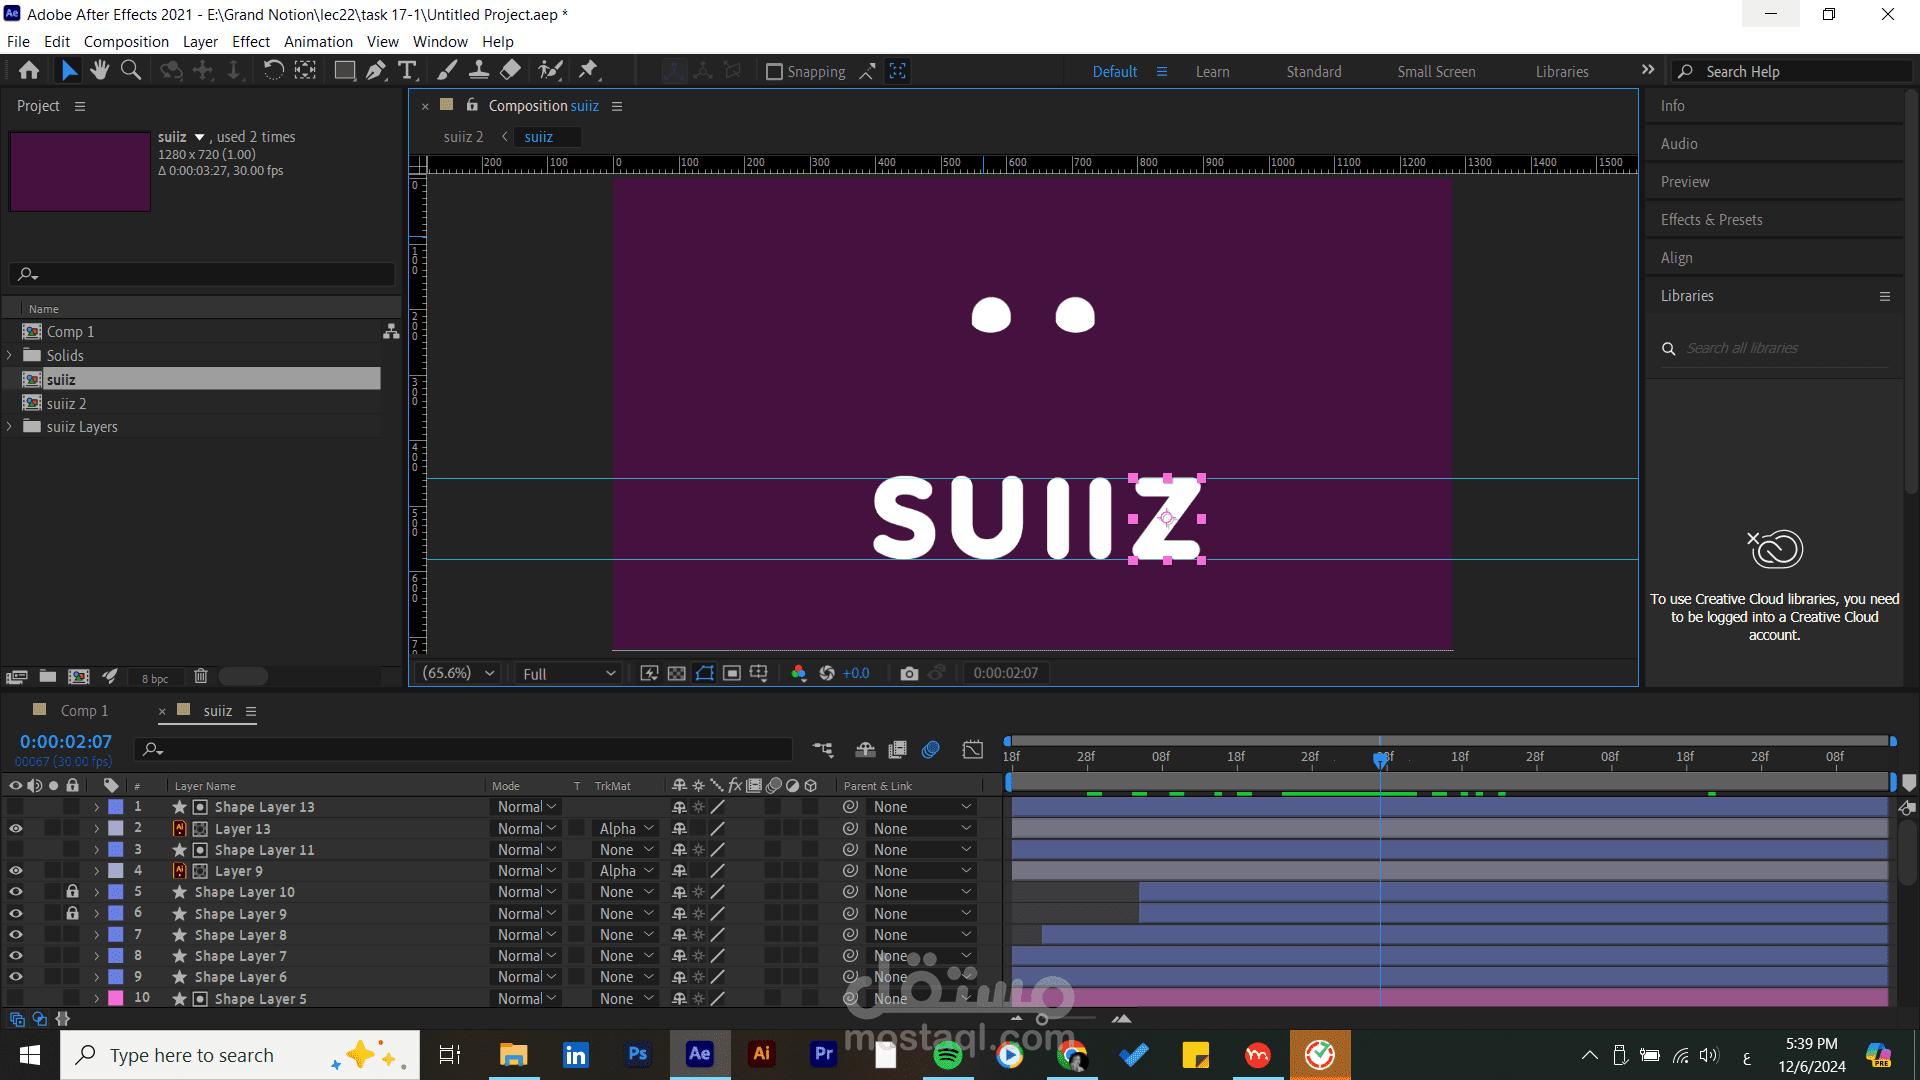1920x1080 pixels.
Task: Open the Animation menu
Action: point(318,42)
